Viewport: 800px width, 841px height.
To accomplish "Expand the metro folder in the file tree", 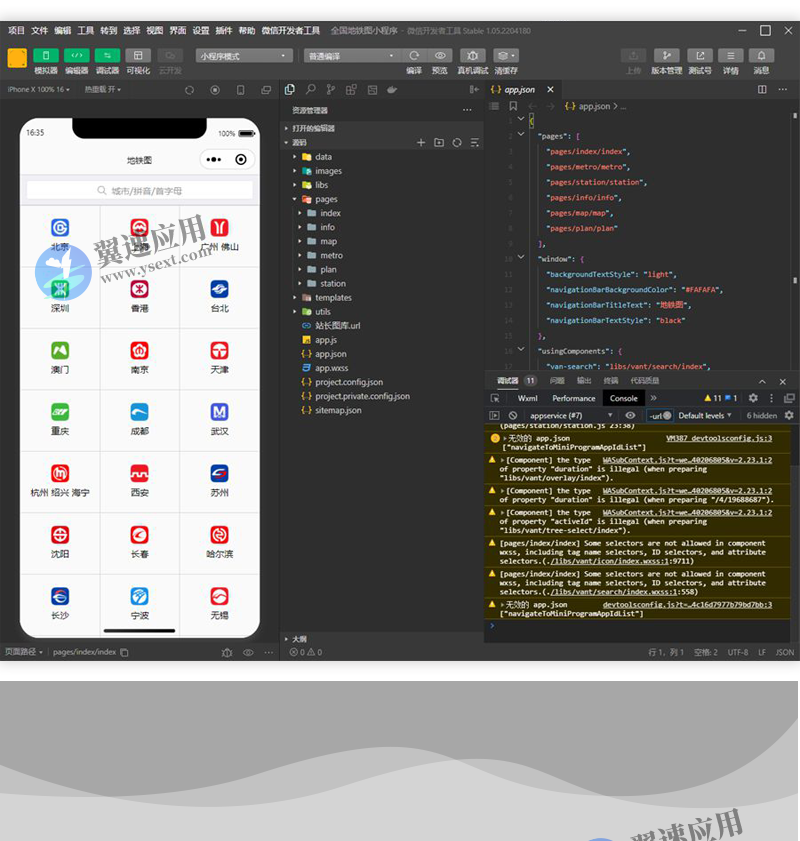I will click(x=331, y=255).
